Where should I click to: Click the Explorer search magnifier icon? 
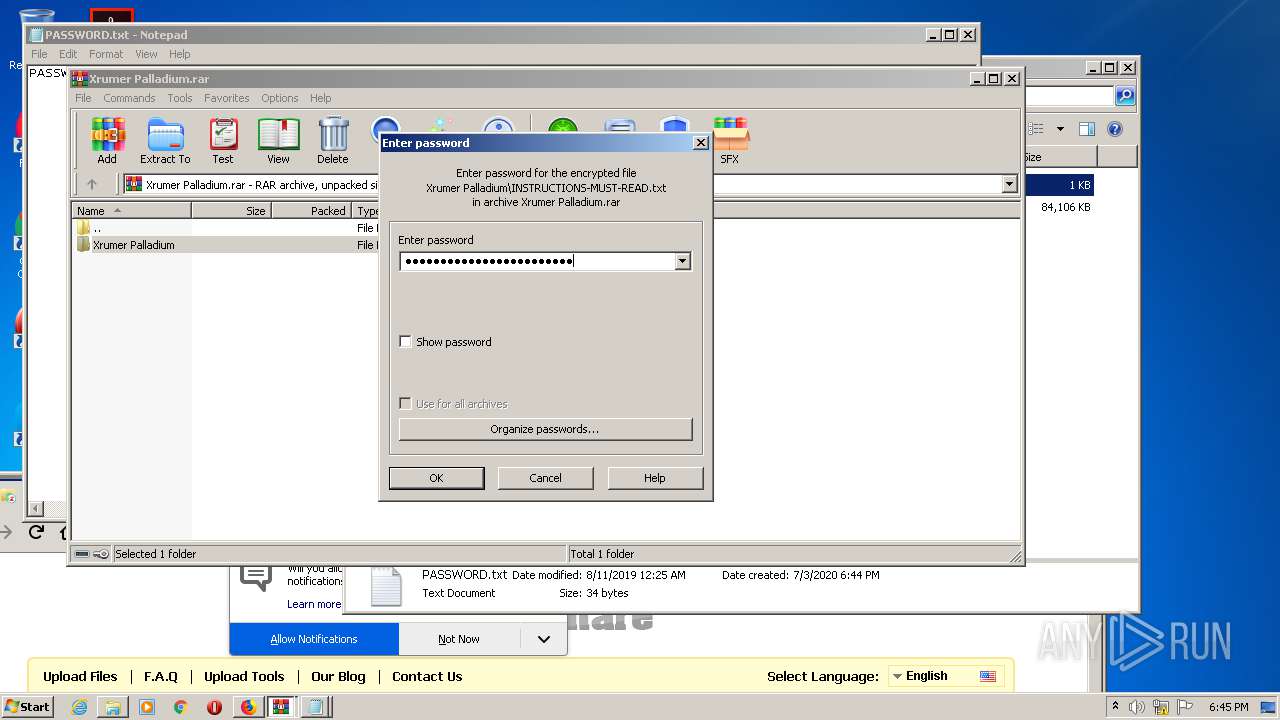pyautogui.click(x=1125, y=96)
